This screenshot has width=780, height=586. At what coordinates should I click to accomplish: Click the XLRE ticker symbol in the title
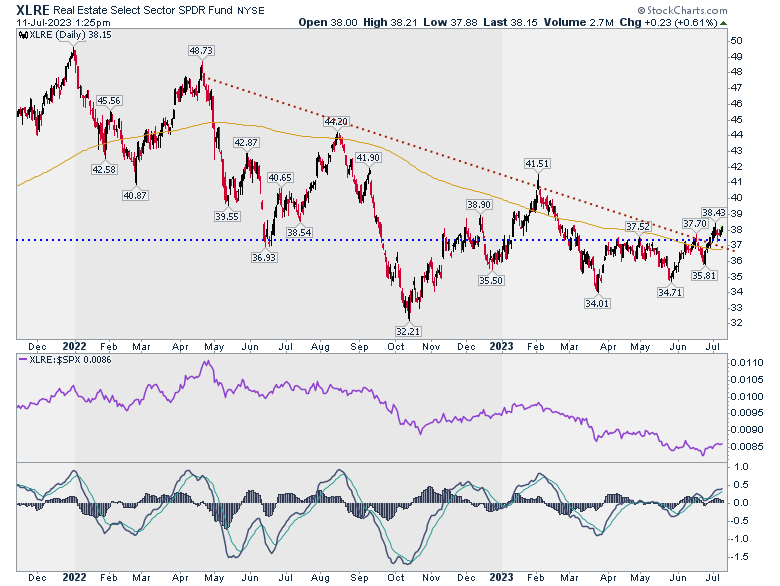[33, 10]
